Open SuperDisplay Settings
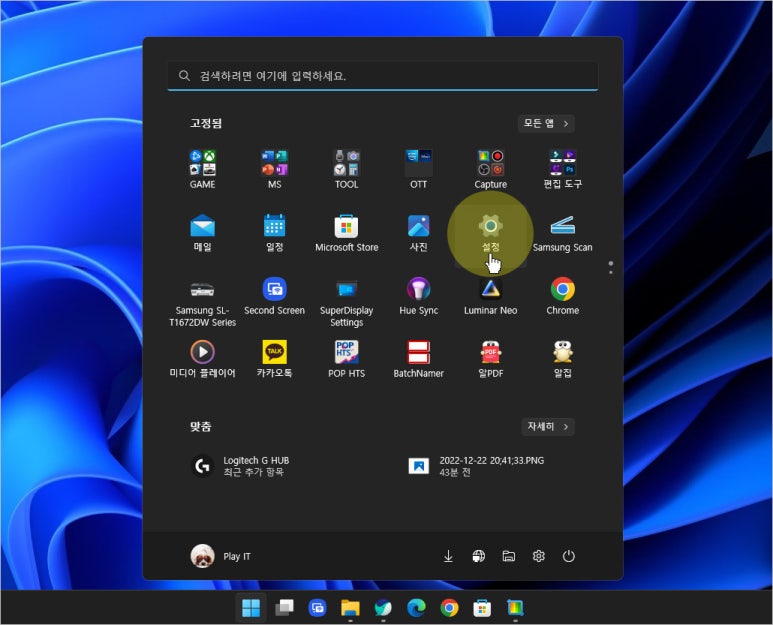This screenshot has width=773, height=625. point(347,302)
